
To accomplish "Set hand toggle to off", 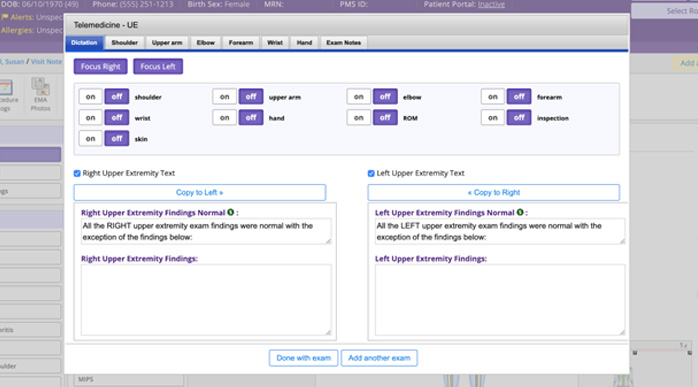I will 251,118.
